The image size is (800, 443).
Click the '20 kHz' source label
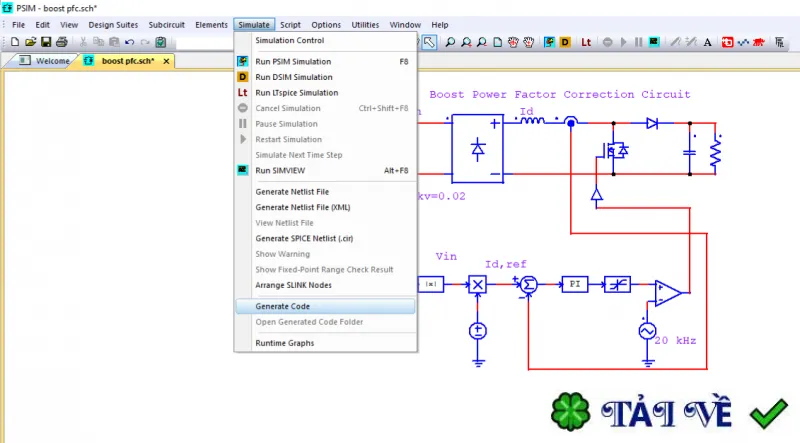(x=676, y=340)
